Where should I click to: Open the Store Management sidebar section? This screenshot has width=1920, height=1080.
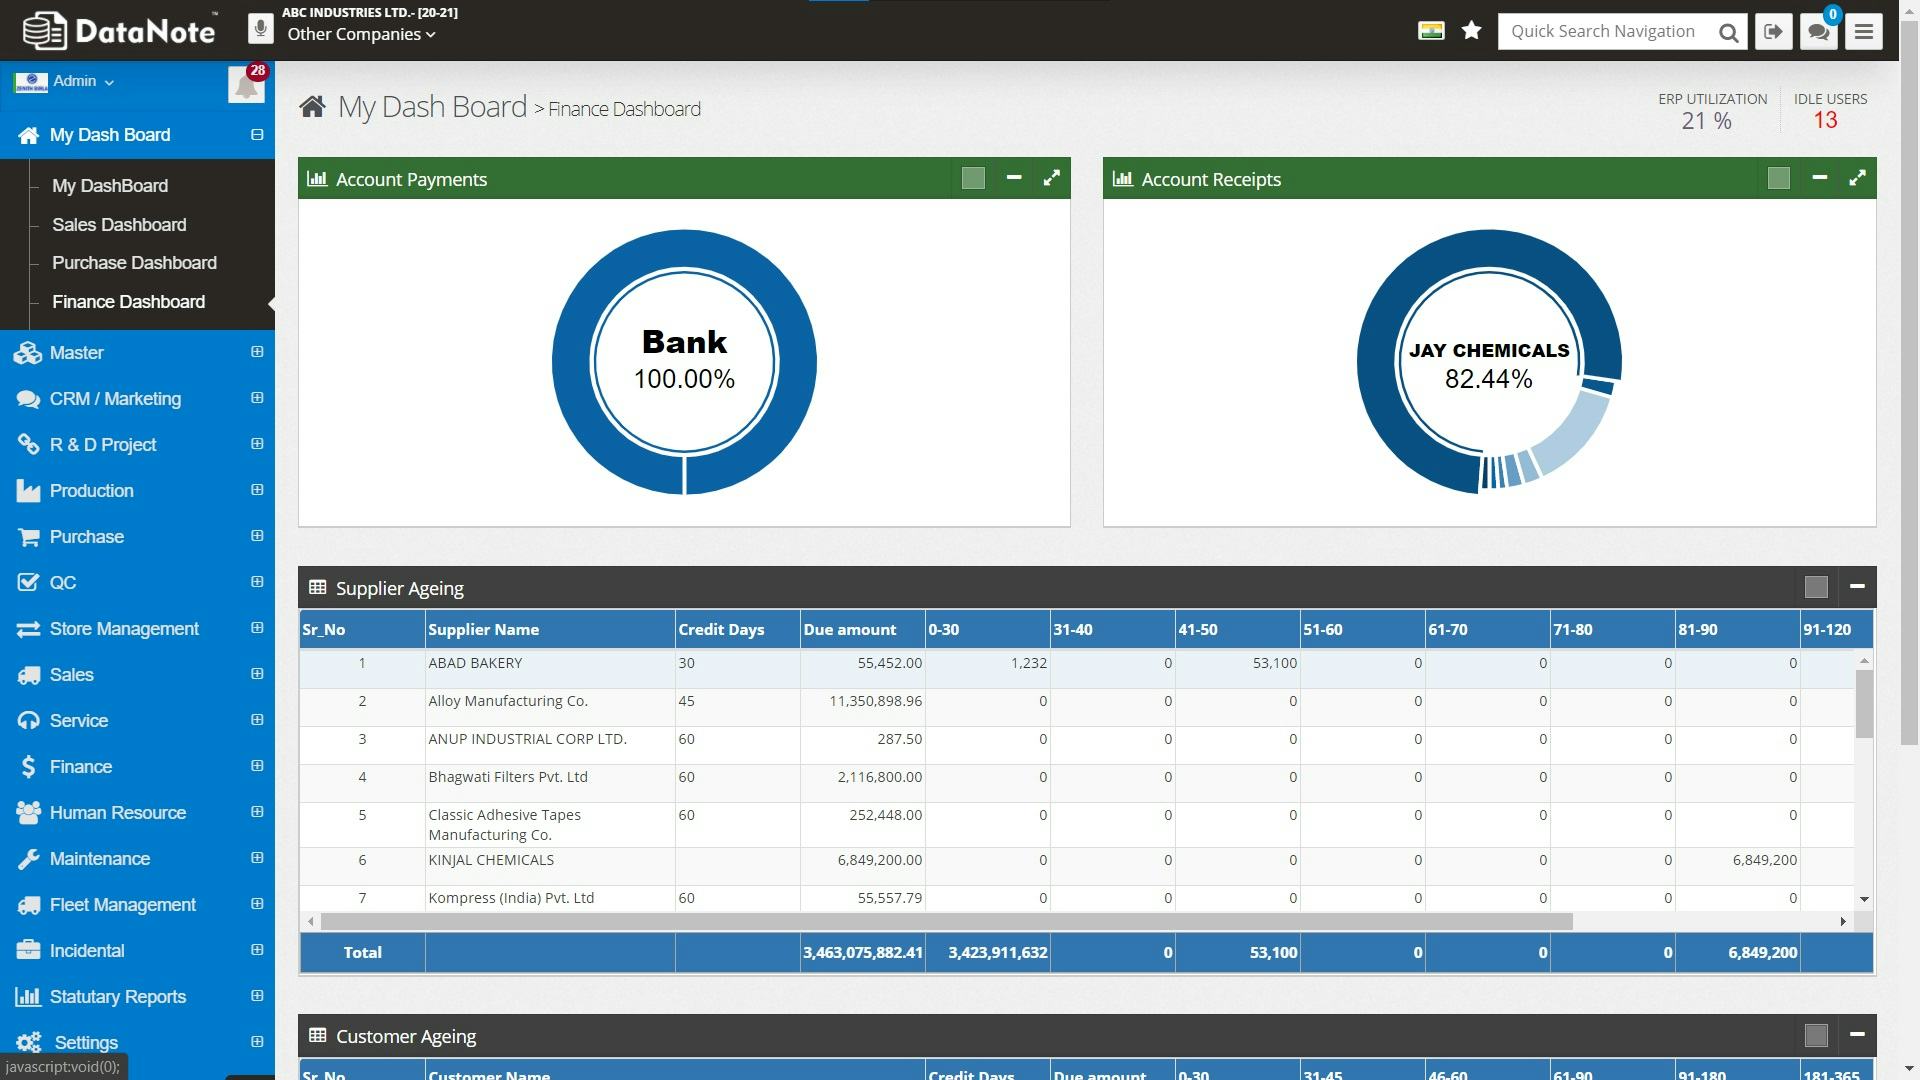123,628
